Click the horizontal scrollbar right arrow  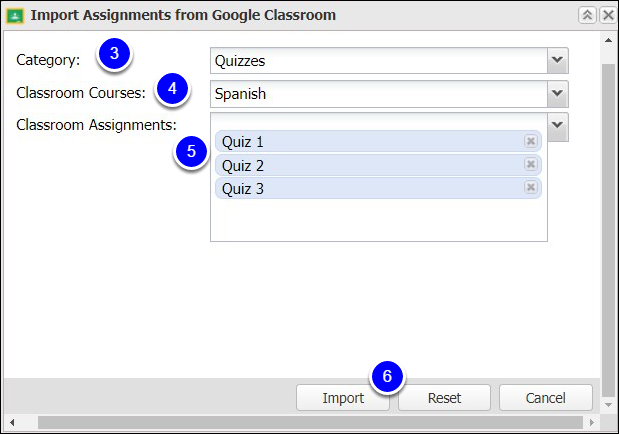coord(591,422)
